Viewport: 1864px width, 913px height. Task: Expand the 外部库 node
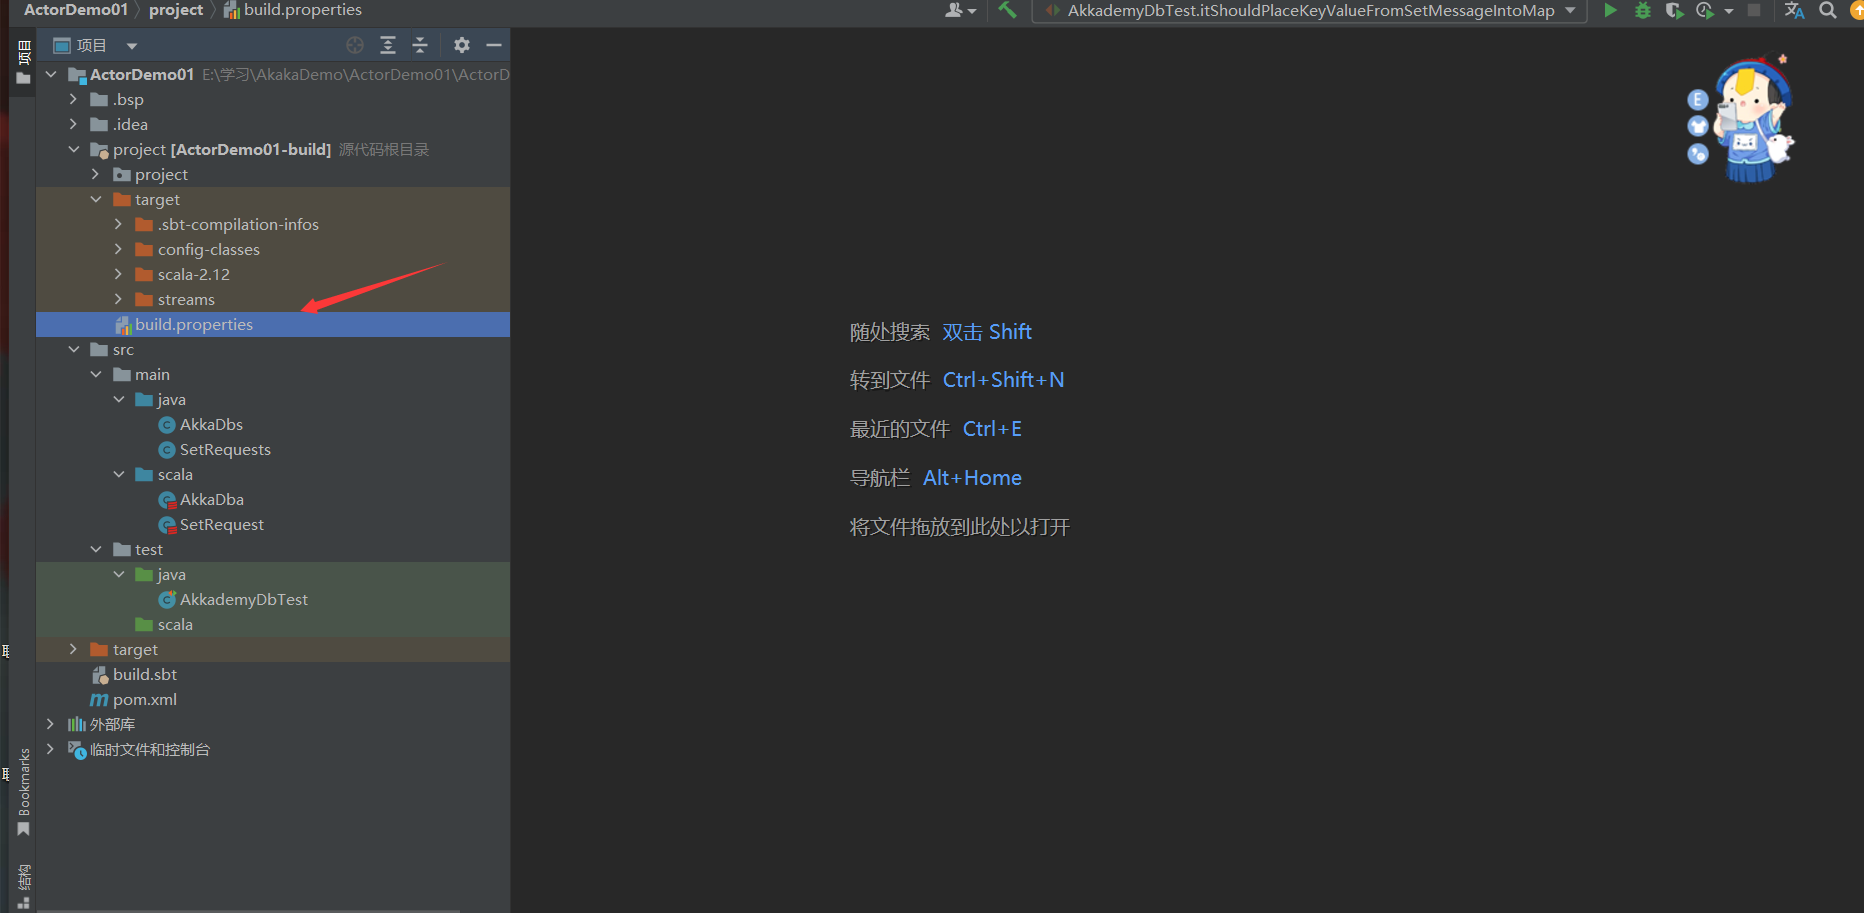(50, 724)
